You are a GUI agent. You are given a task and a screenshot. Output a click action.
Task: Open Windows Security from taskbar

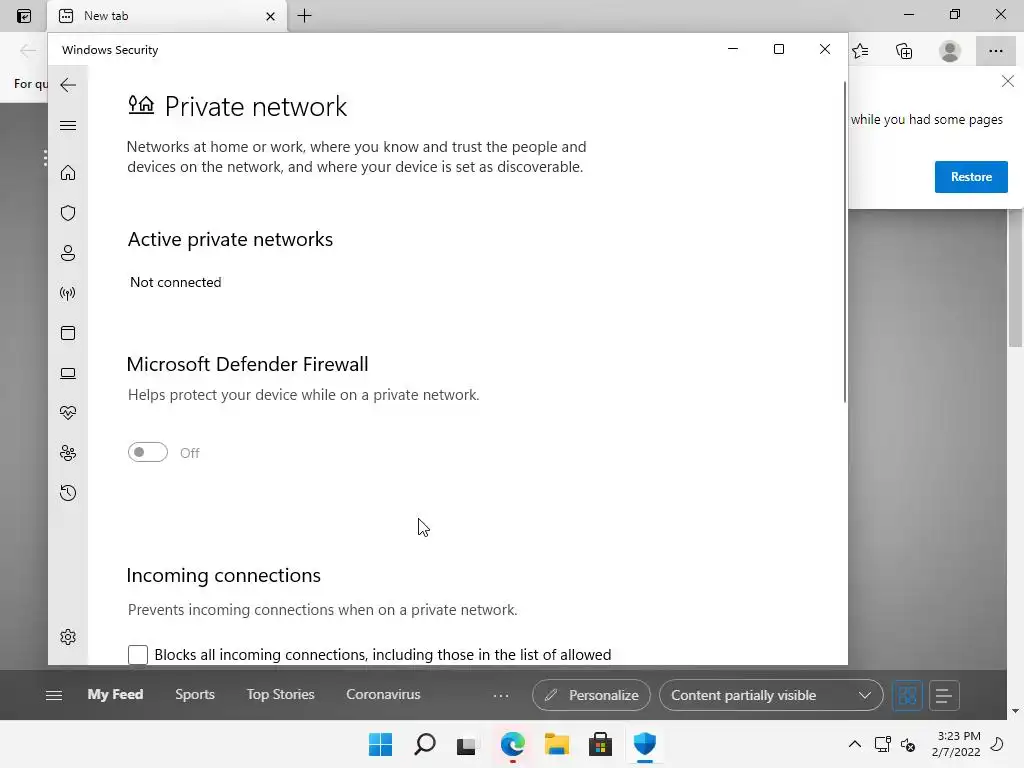point(645,744)
